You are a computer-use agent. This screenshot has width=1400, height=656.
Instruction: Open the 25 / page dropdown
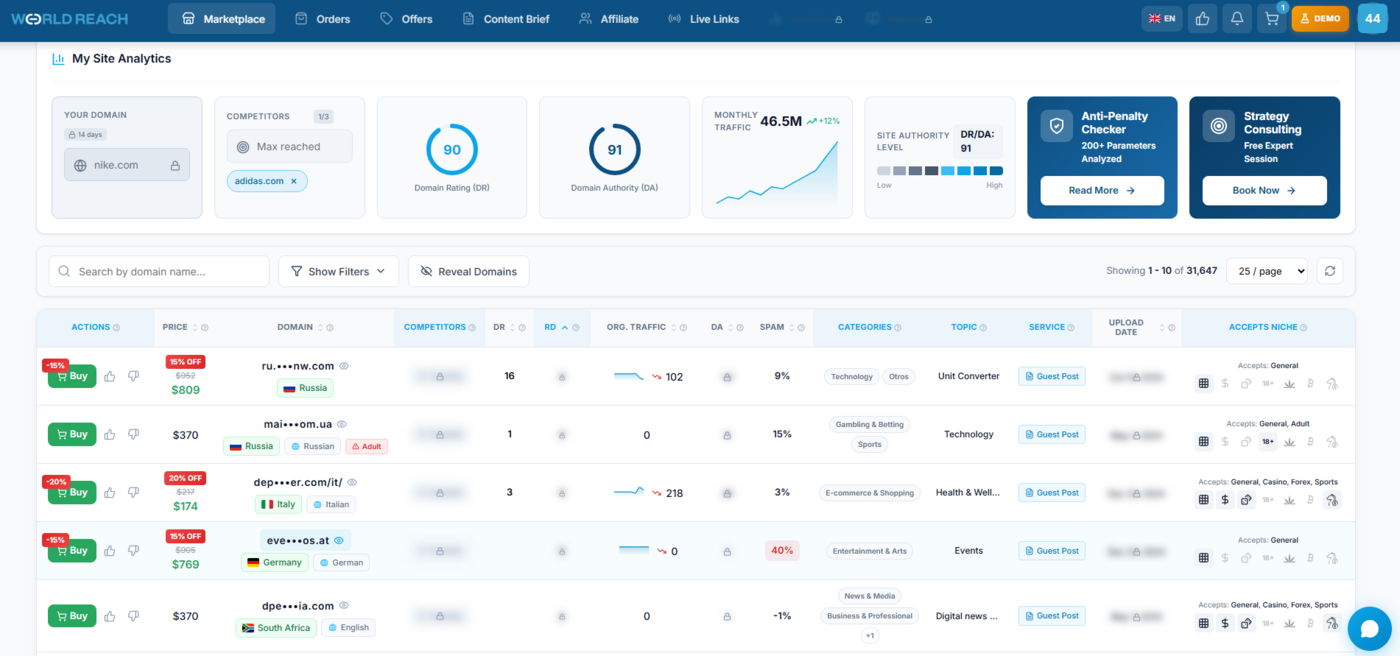click(x=1266, y=271)
